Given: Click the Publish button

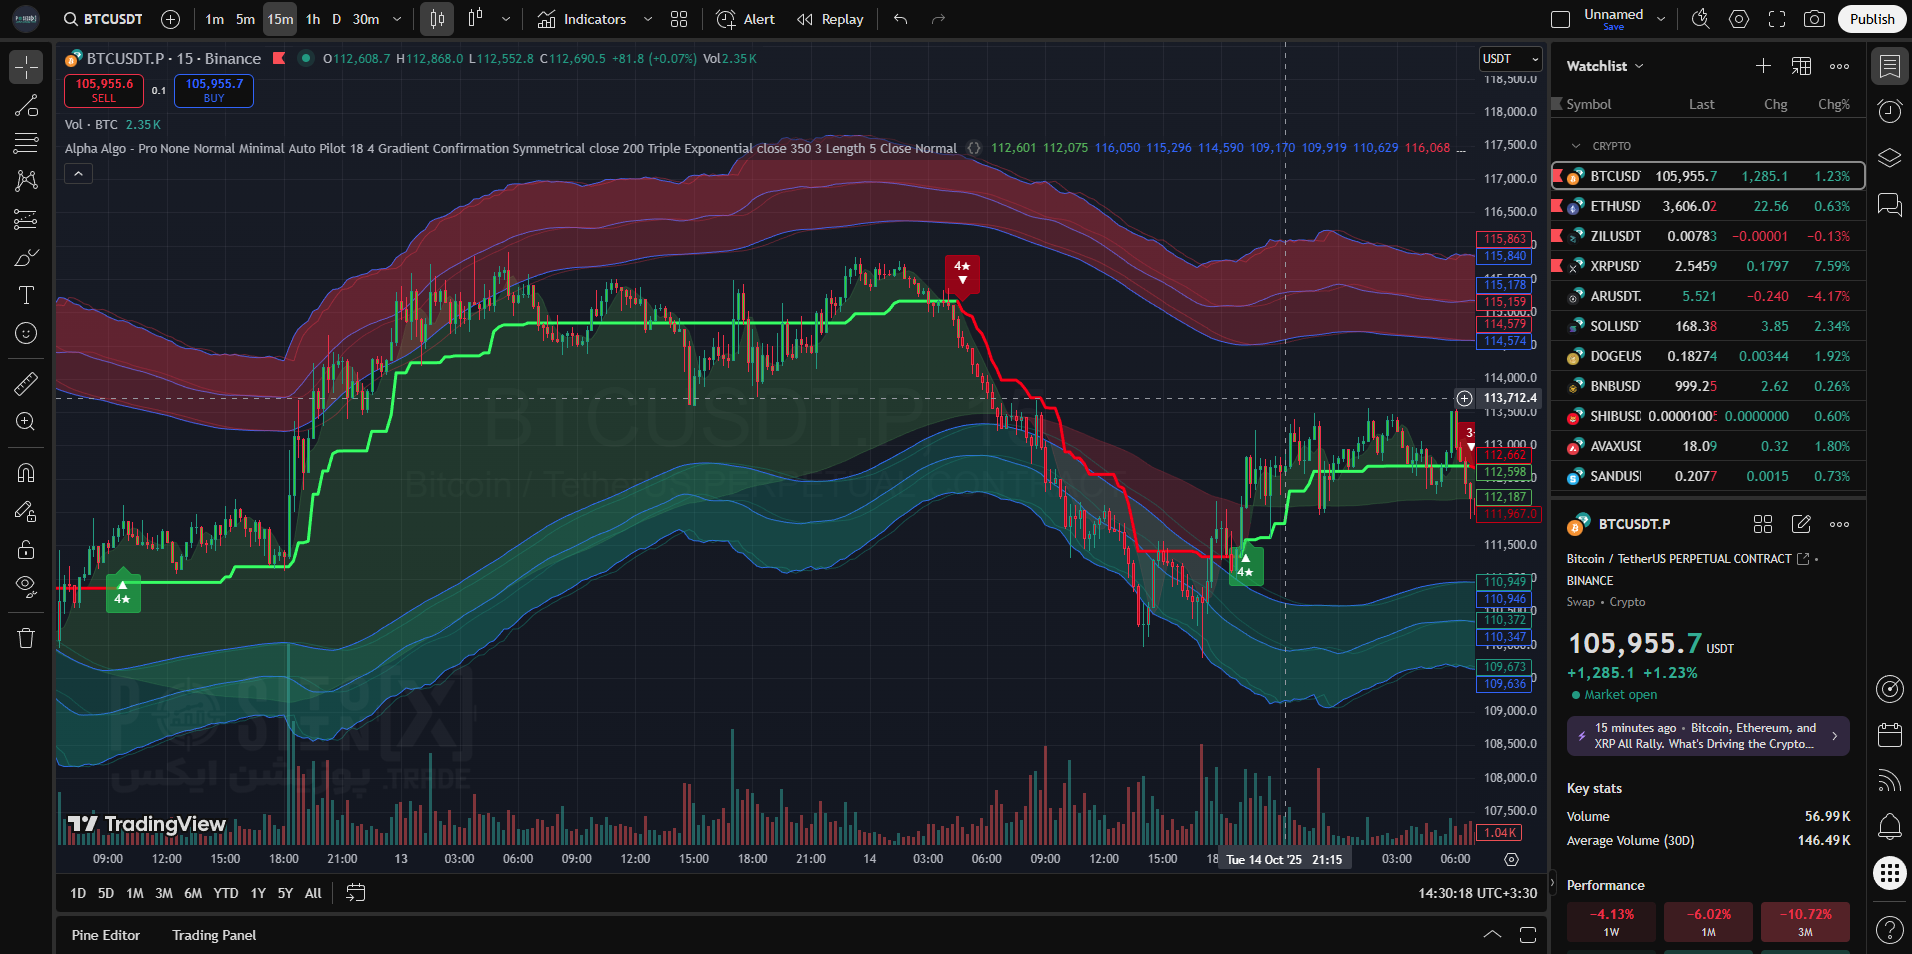Looking at the screenshot, I should point(1871,19).
